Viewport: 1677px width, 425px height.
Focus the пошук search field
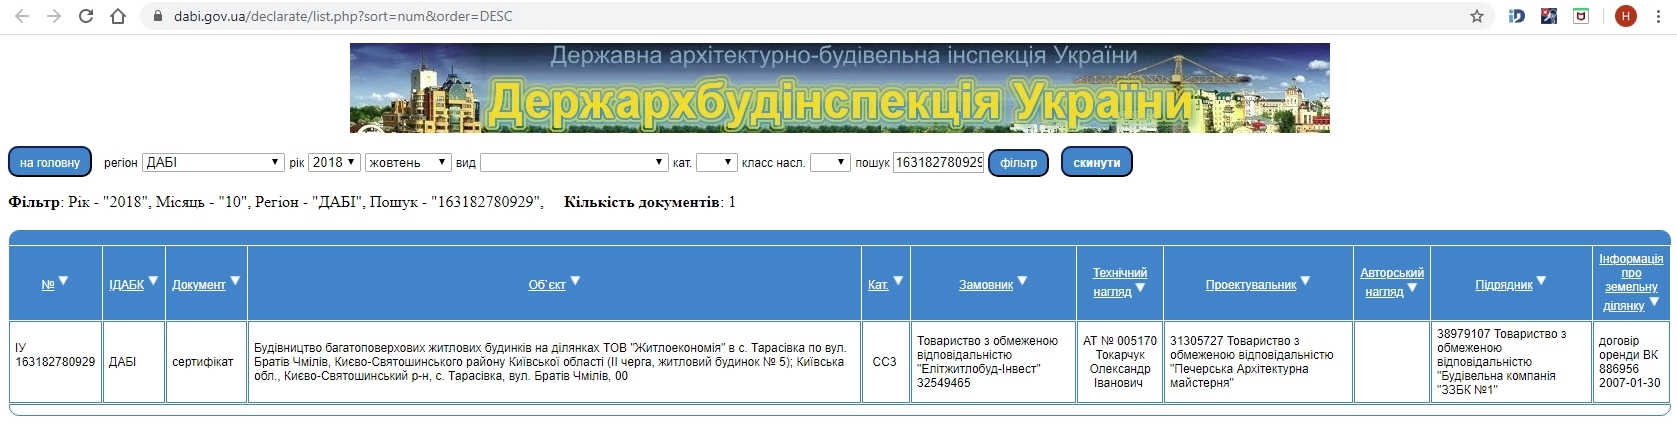[938, 162]
